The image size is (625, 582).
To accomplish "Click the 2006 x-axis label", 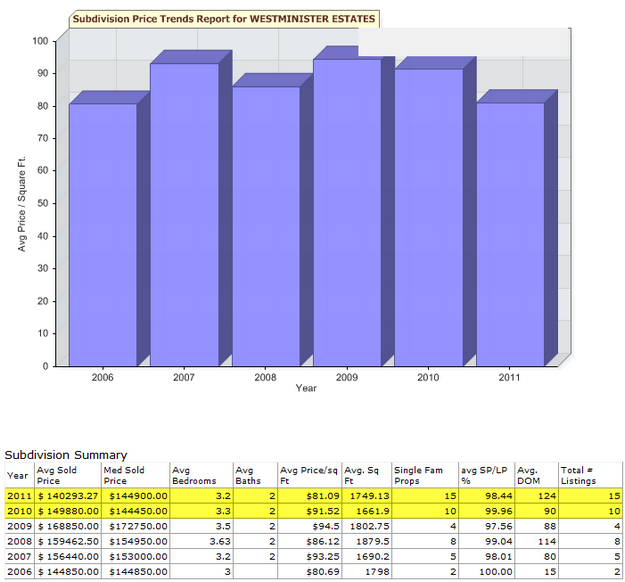I will click(x=102, y=377).
